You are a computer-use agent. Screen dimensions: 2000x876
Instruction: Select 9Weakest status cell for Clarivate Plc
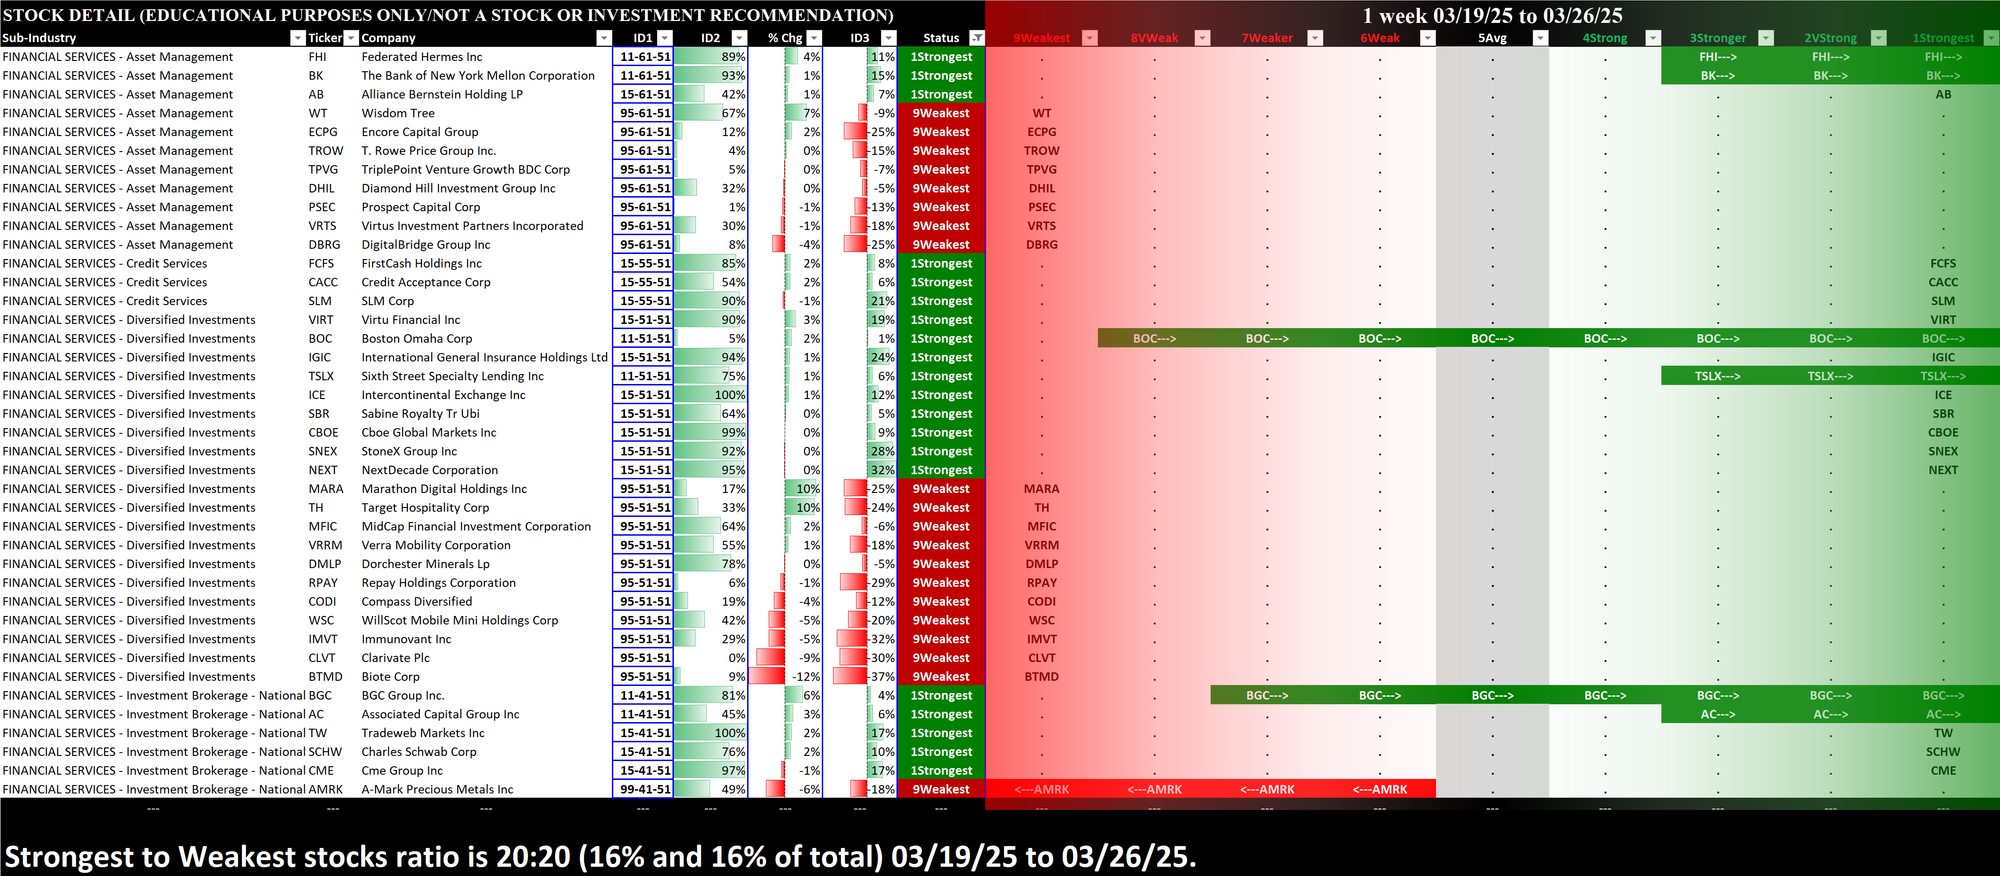click(941, 658)
